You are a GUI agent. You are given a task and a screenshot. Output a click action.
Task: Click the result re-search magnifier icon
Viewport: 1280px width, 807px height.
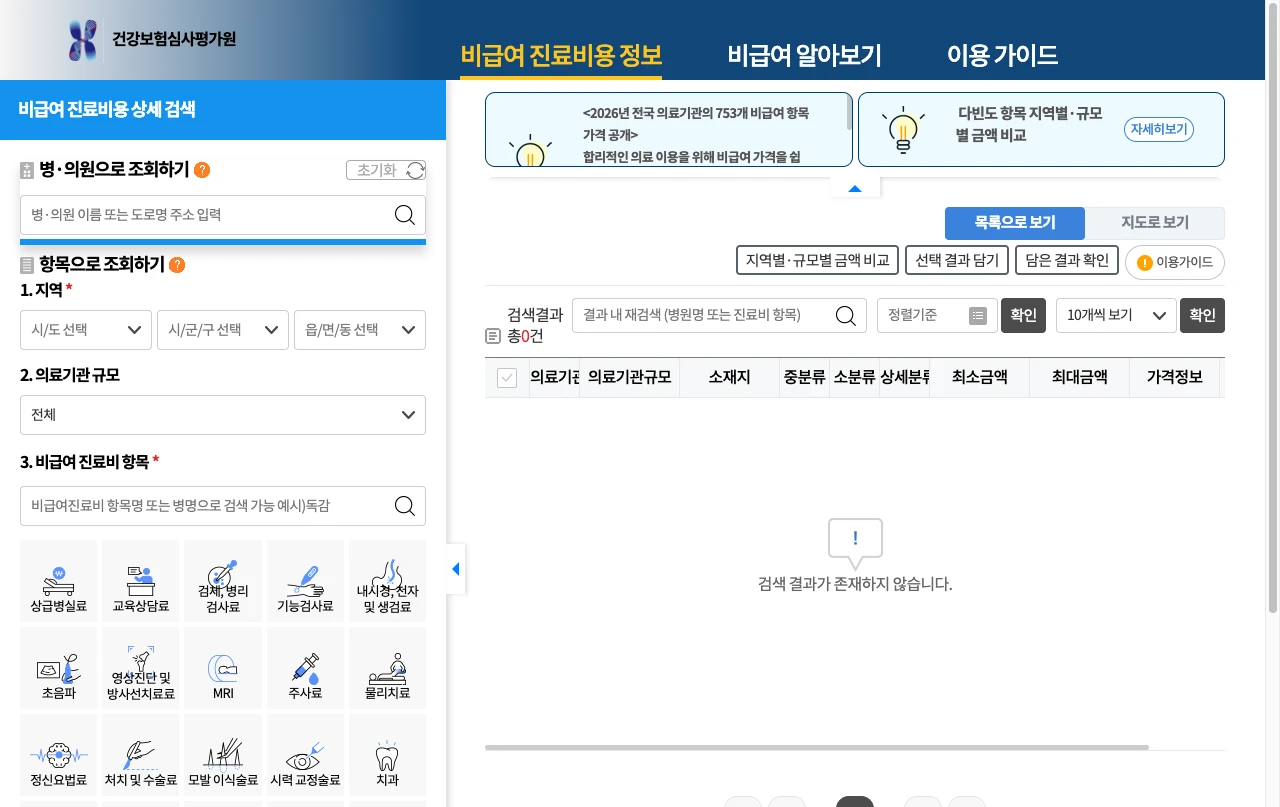(845, 316)
